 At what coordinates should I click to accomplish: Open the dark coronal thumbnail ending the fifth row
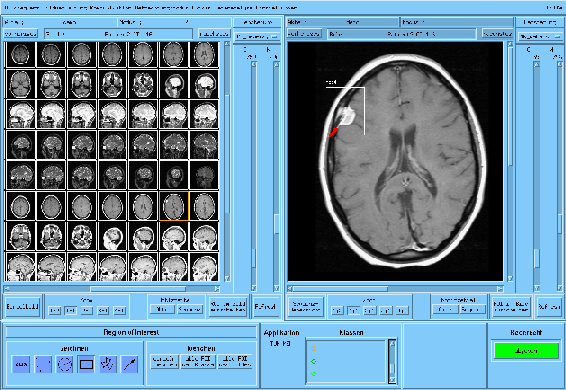(x=204, y=175)
